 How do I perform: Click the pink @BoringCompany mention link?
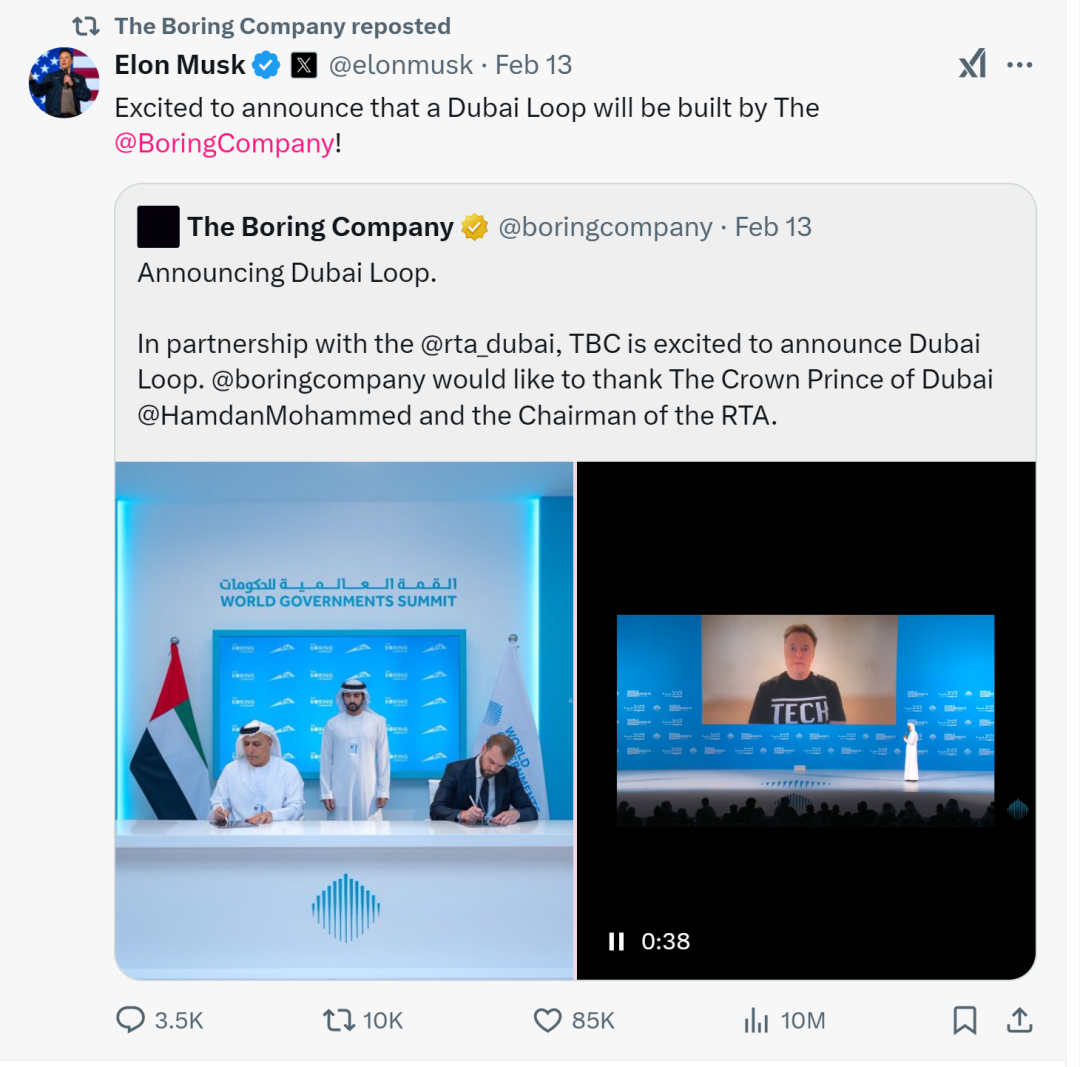225,143
